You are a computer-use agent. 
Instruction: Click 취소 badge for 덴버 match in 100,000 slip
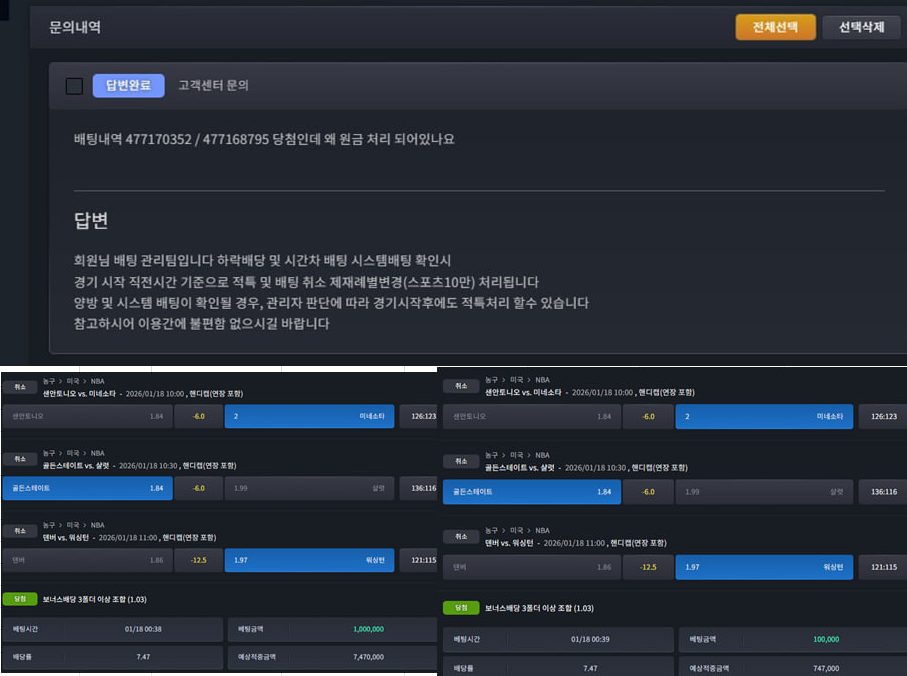point(460,536)
